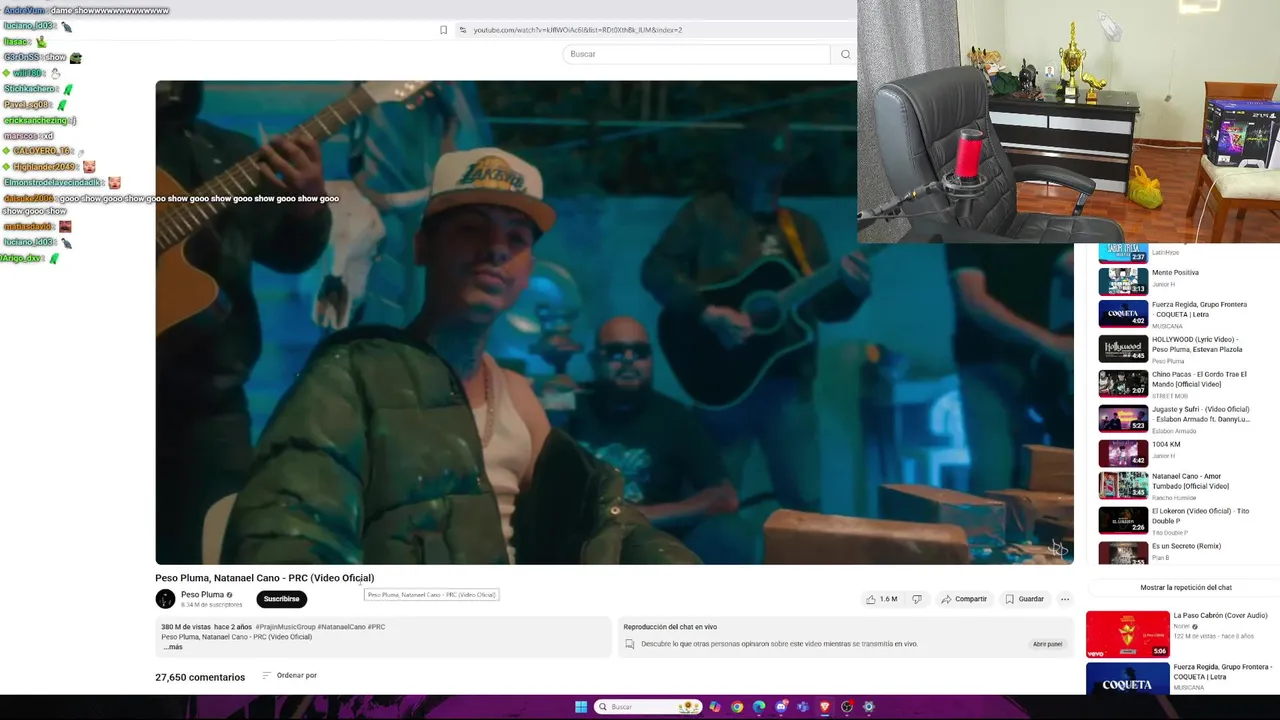Open the Settings gear taskbar icon
Image resolution: width=1280 pixels, height=720 pixels.
[x=869, y=707]
